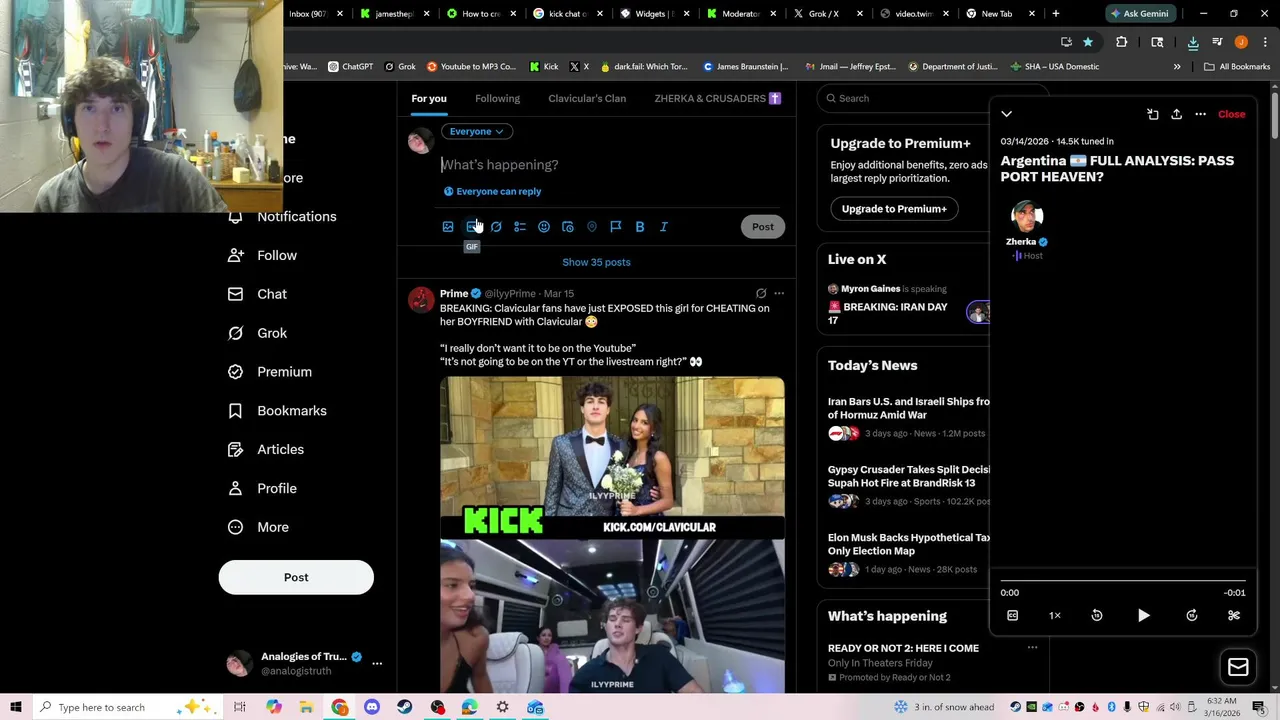
Task: Click the dock/pop-out icon in Space player
Action: pyautogui.click(x=1153, y=114)
